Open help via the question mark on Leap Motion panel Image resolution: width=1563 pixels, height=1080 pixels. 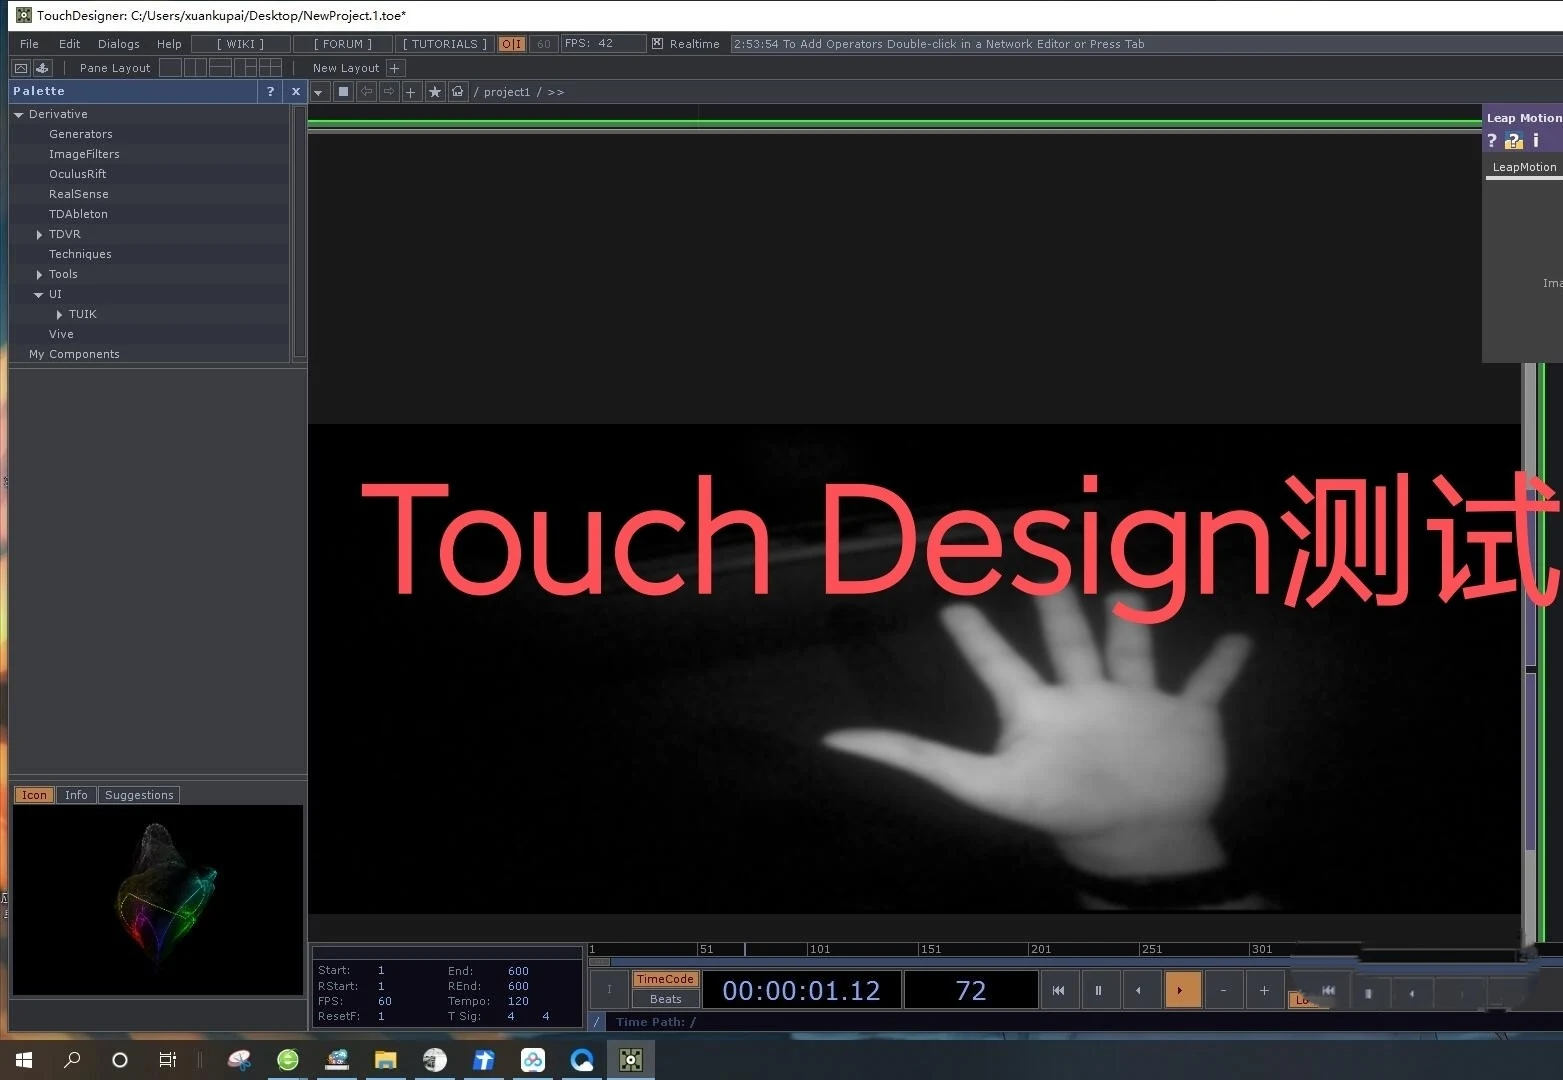click(x=1492, y=140)
